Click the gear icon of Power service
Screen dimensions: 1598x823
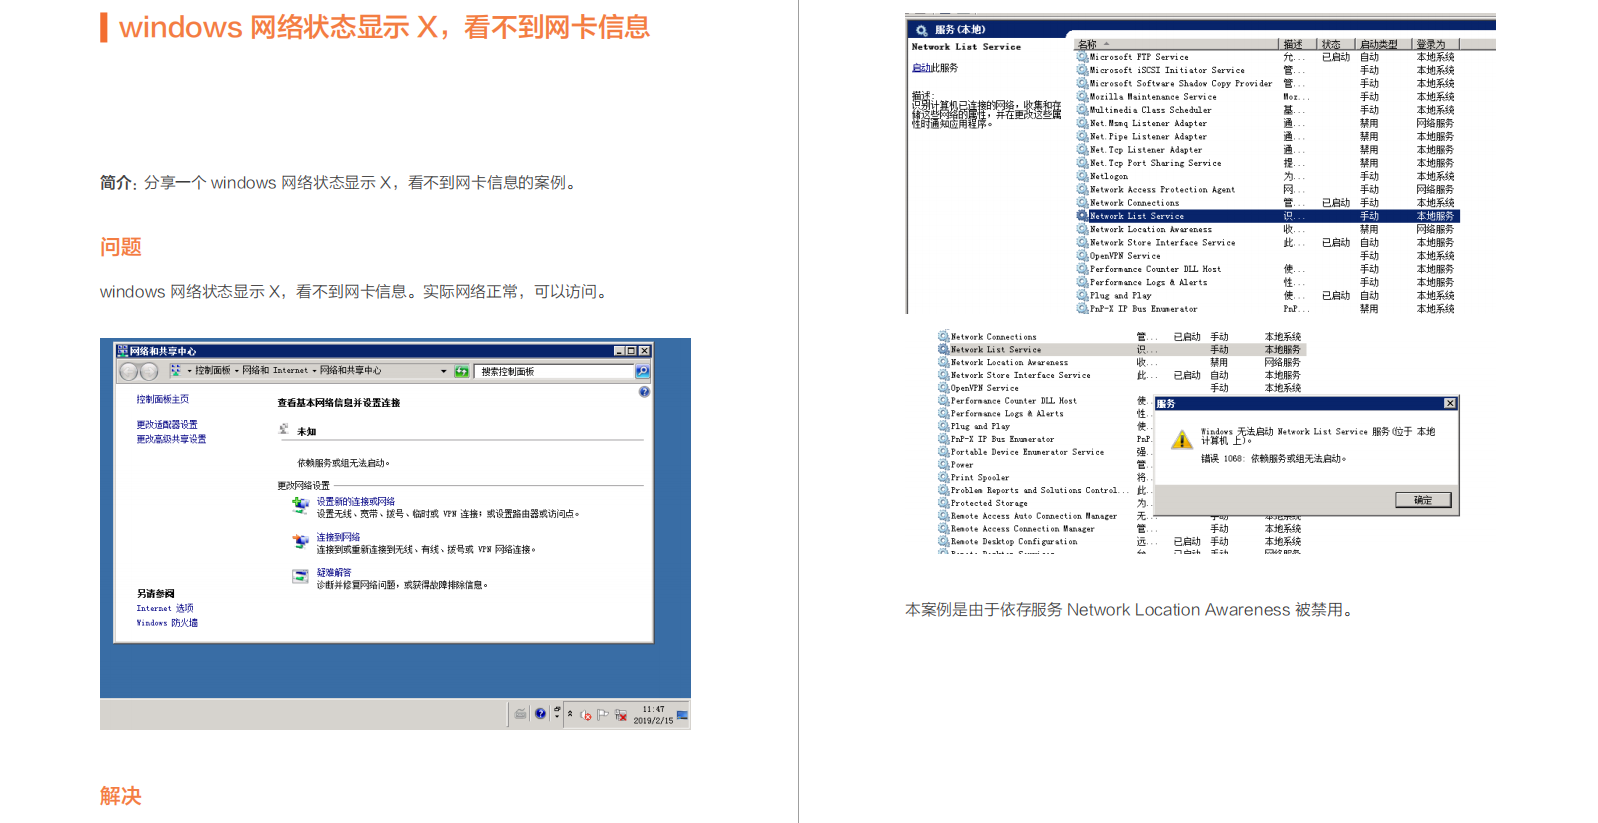(943, 465)
